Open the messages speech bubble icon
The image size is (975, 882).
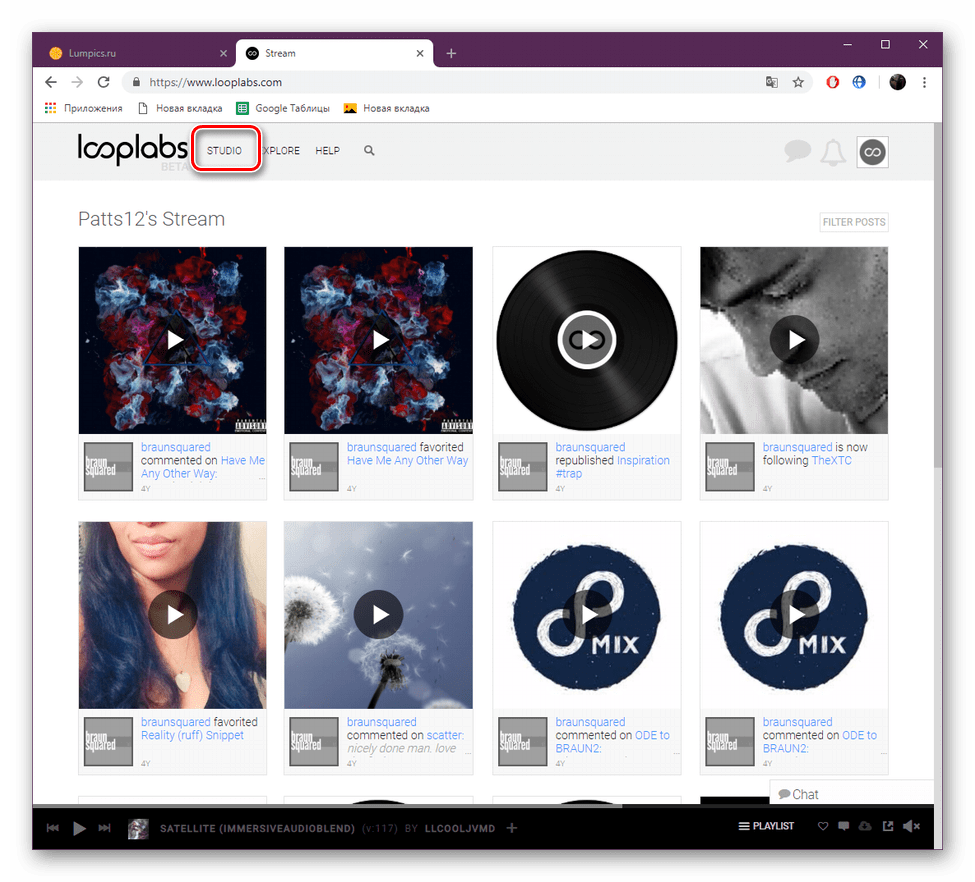(797, 151)
